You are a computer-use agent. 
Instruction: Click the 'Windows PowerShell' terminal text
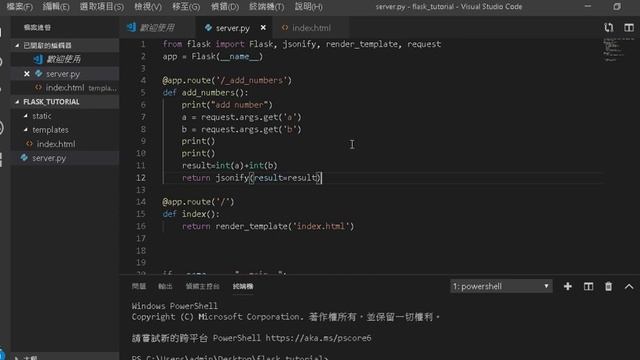pos(174,306)
